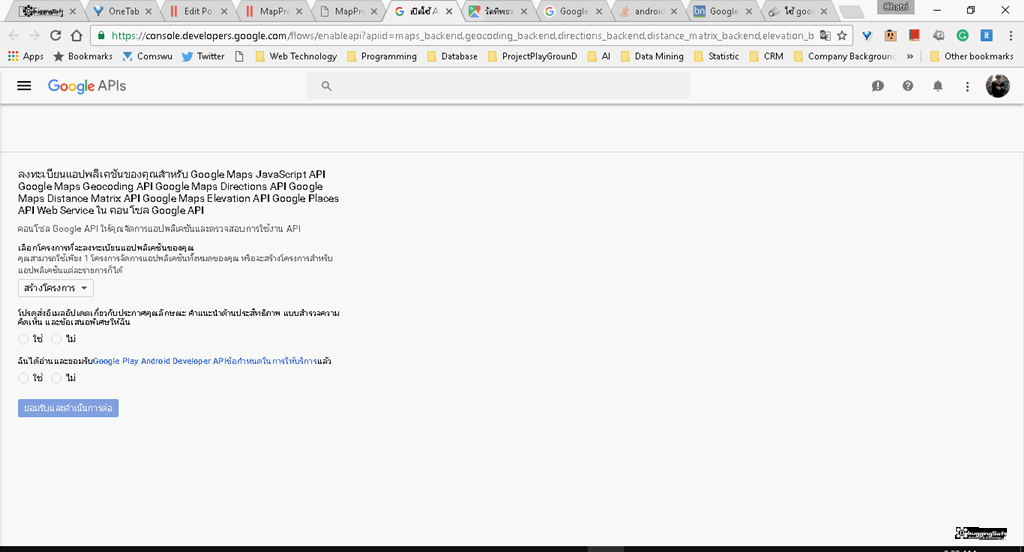The width and height of the screenshot is (1024, 552).
Task: Click the browser forward arrow
Action: click(34, 35)
